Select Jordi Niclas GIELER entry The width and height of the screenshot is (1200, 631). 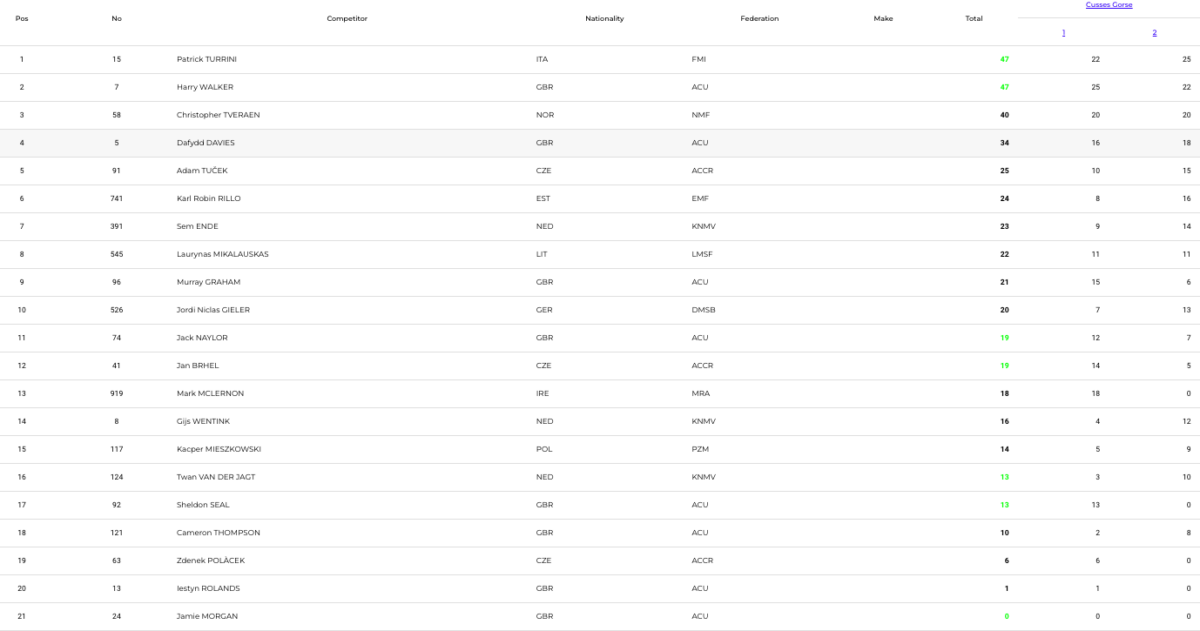(x=213, y=310)
